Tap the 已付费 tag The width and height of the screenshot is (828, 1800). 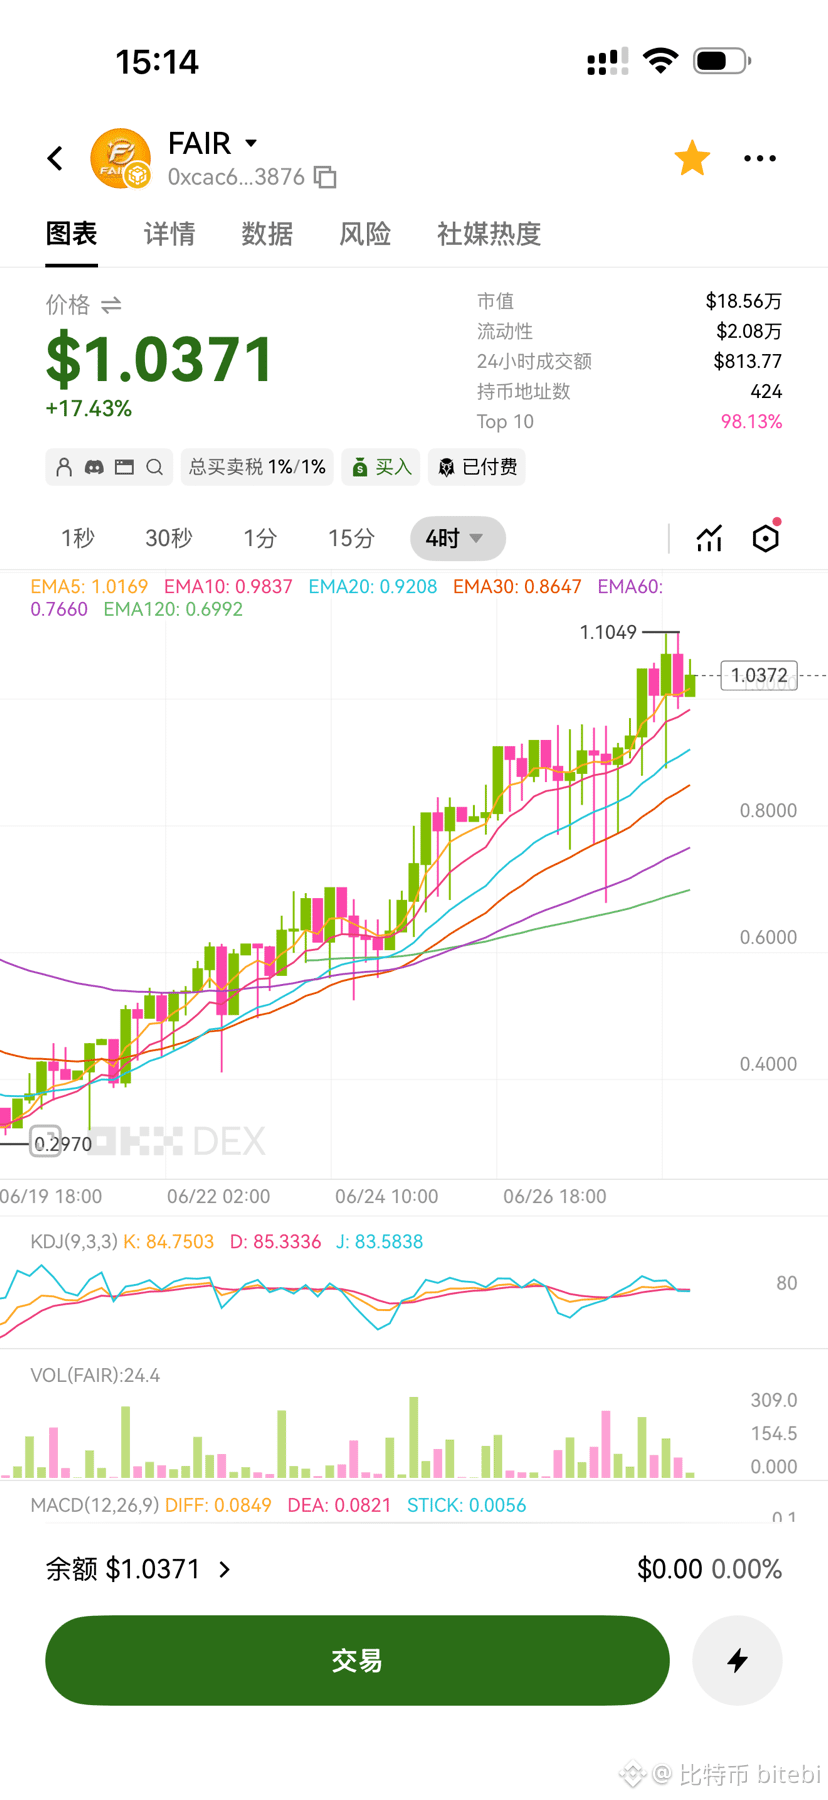[477, 467]
